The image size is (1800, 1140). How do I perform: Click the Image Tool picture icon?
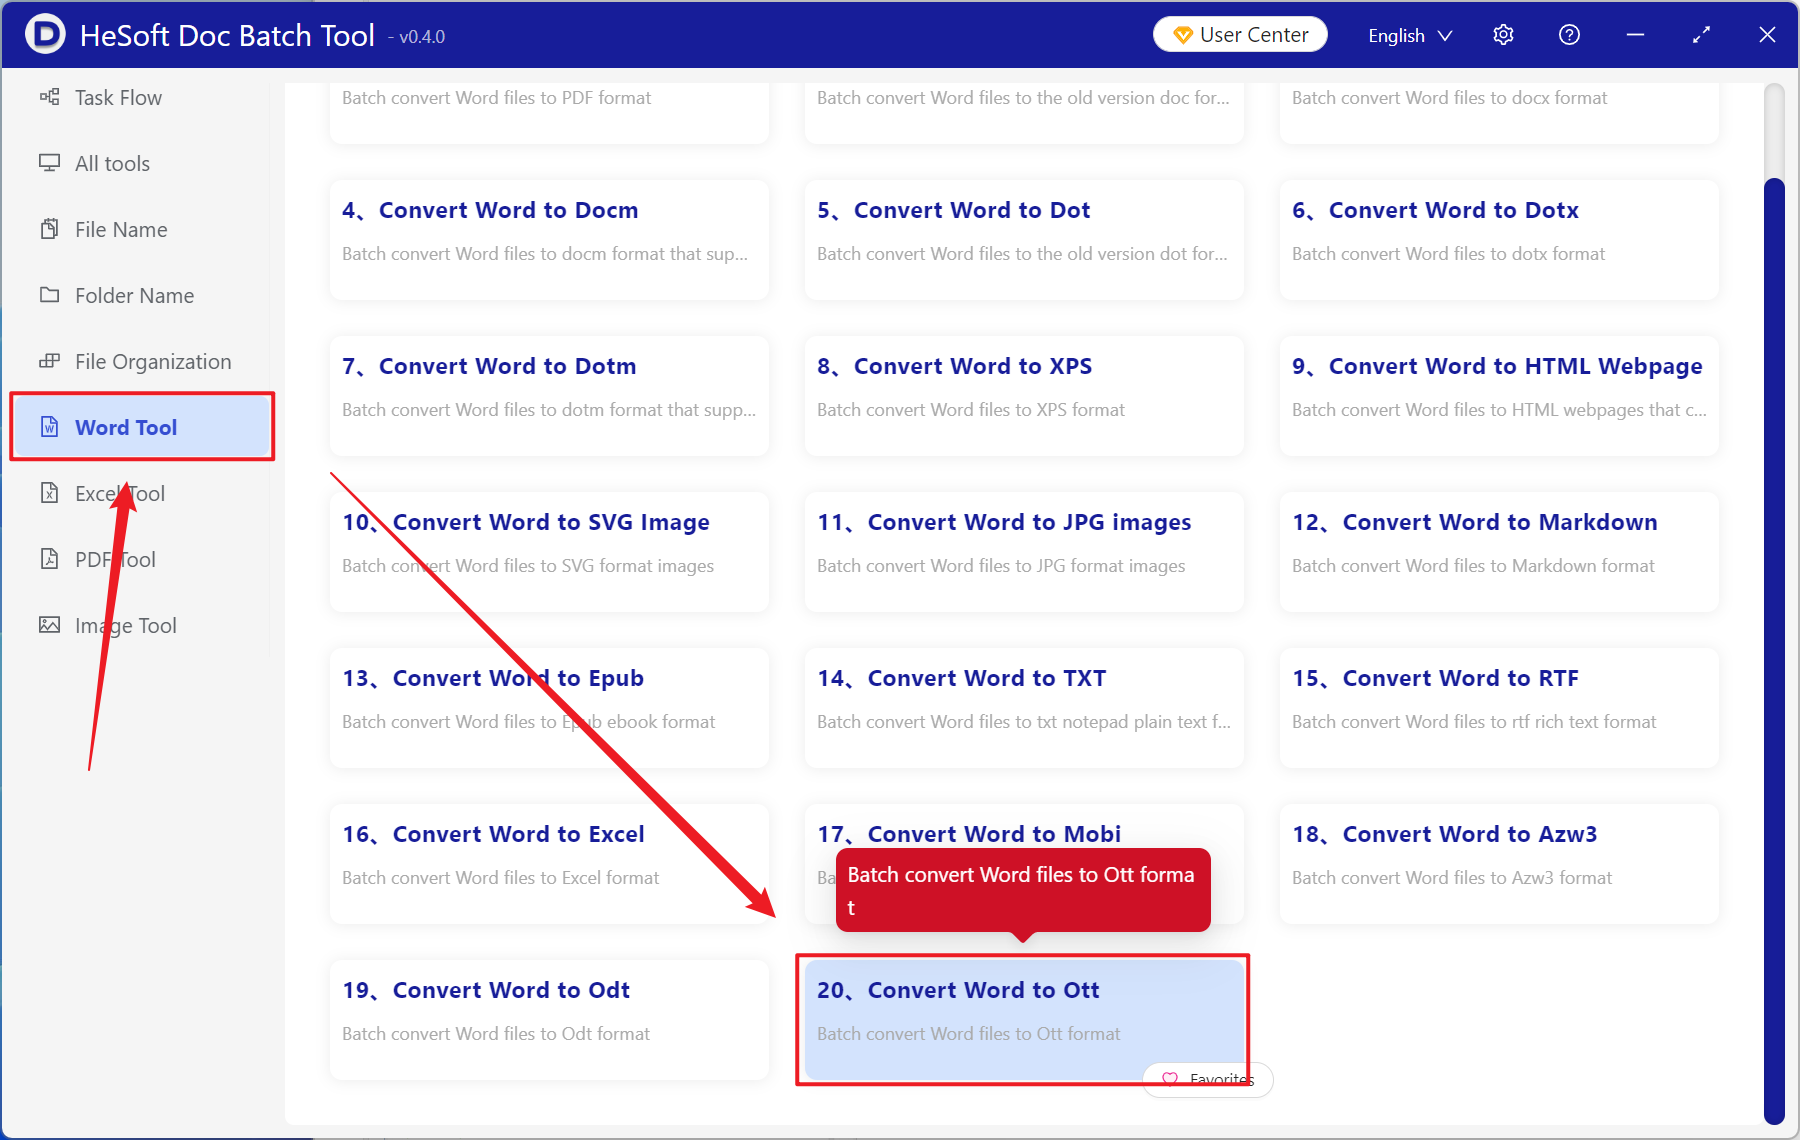(x=49, y=625)
